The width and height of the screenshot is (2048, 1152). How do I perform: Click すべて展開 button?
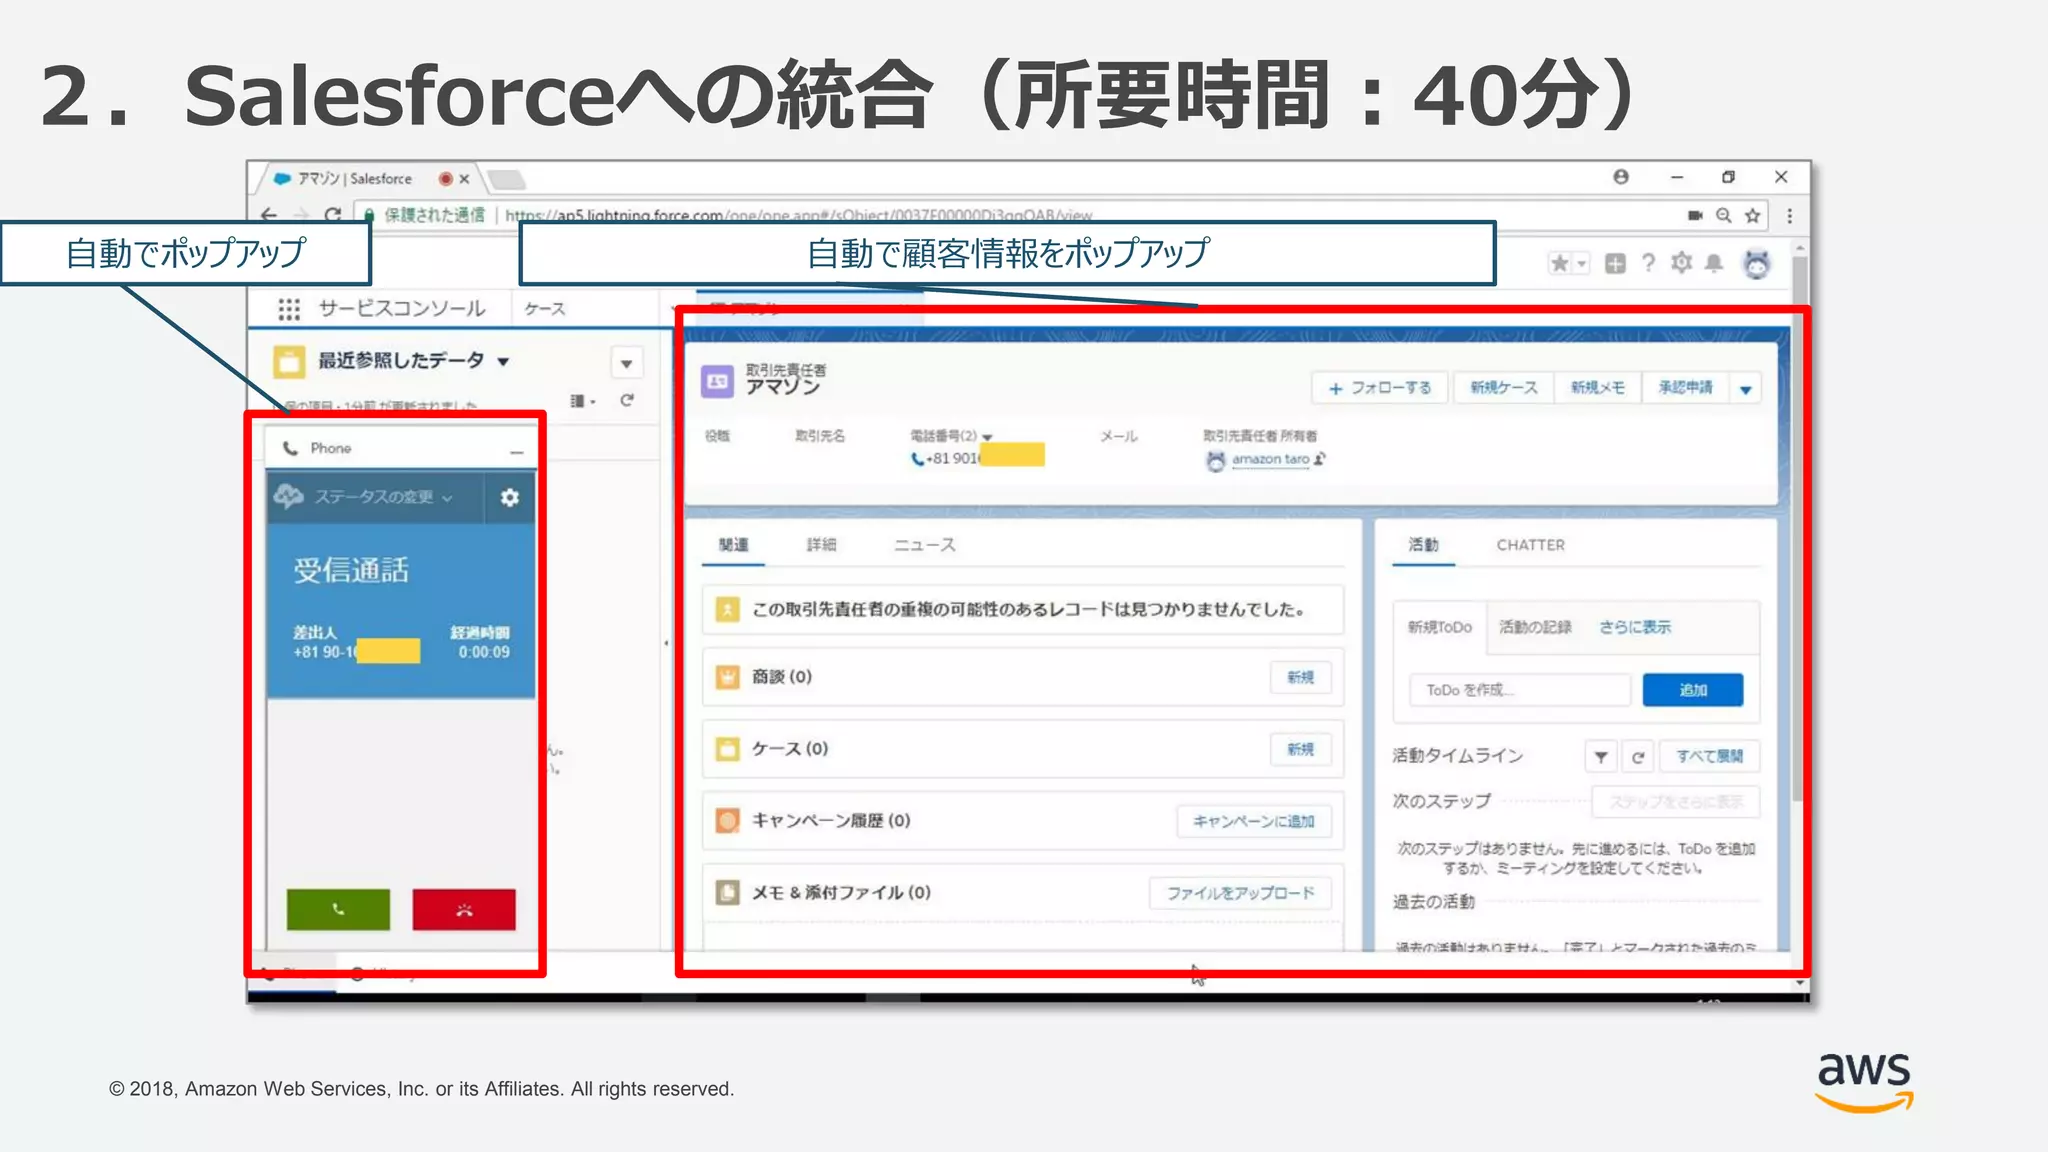(x=1709, y=756)
